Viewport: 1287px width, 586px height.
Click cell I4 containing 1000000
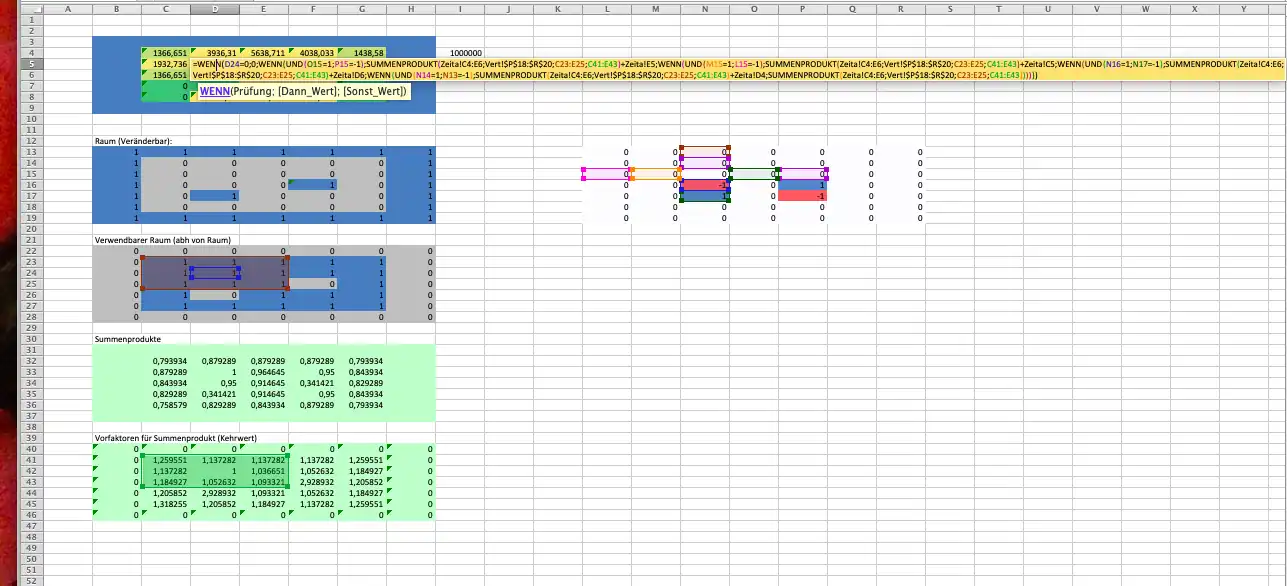point(465,53)
